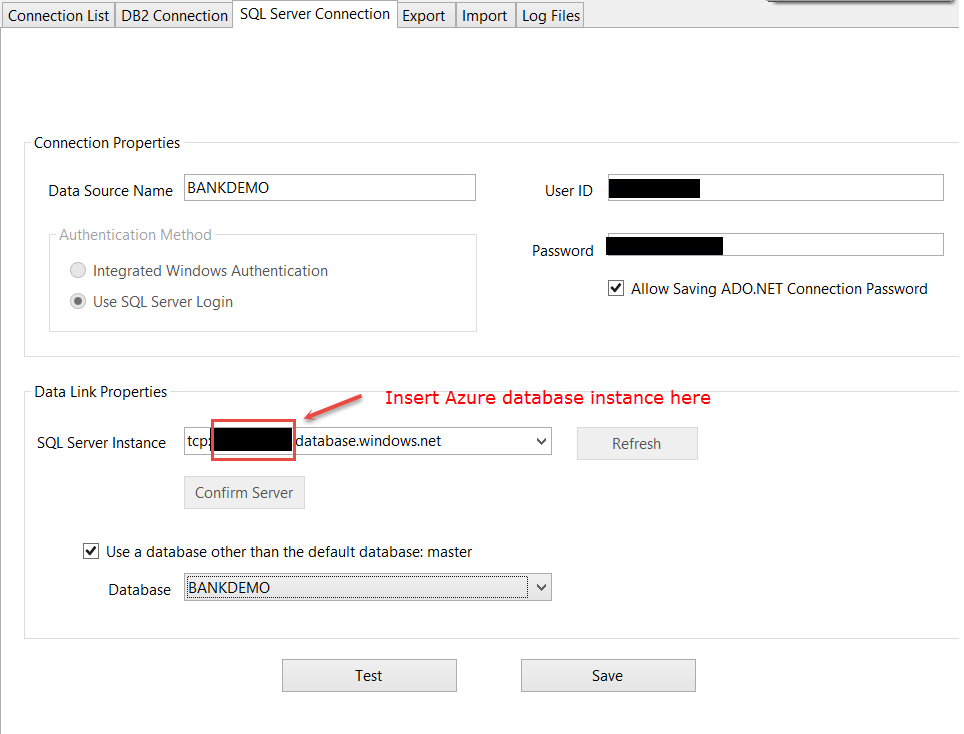Go to the Export tab

[x=423, y=16]
